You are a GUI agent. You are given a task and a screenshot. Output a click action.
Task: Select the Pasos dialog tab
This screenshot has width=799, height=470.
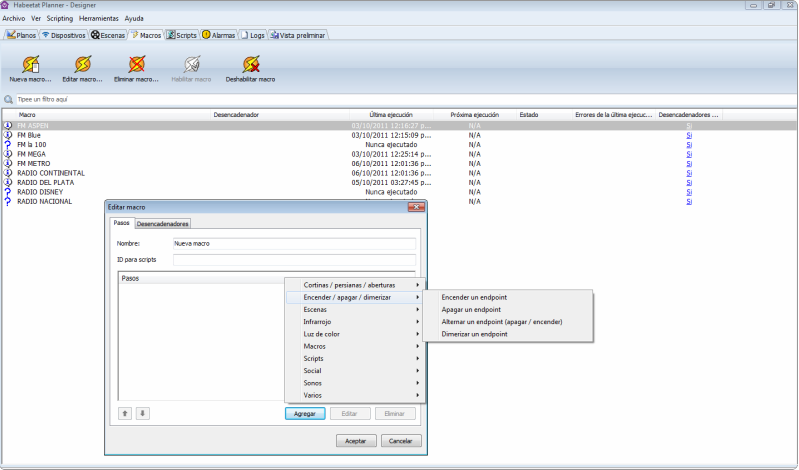coord(121,223)
